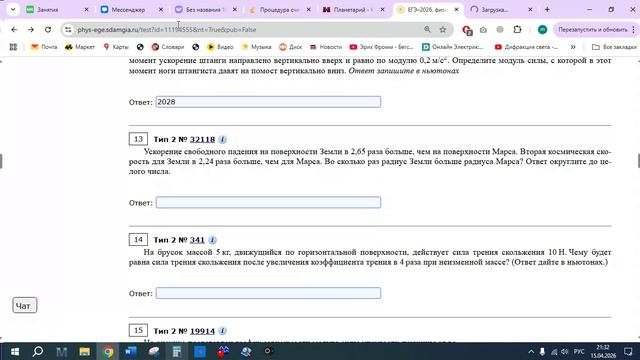Reload the current page
Viewport: 640px width, 360px height.
coord(48,29)
